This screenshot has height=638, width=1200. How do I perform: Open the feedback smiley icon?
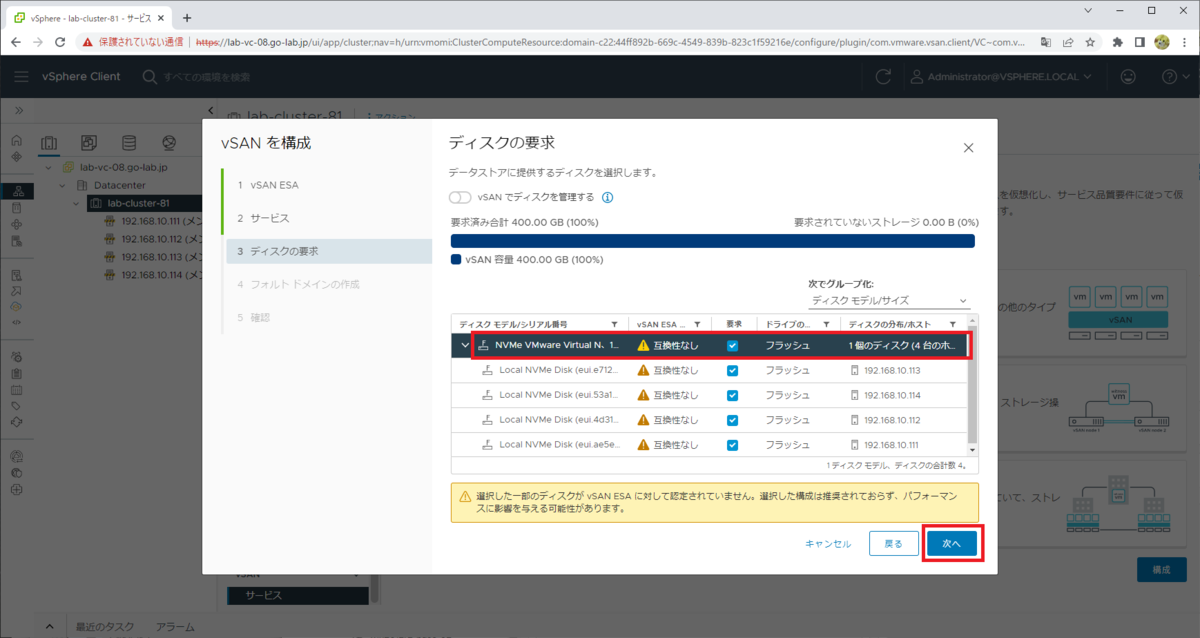tap(1129, 77)
